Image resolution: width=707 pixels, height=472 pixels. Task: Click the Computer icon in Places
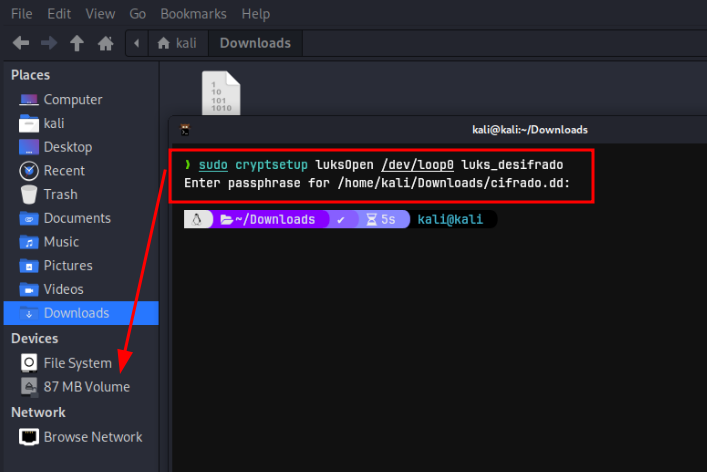[x=29, y=100]
